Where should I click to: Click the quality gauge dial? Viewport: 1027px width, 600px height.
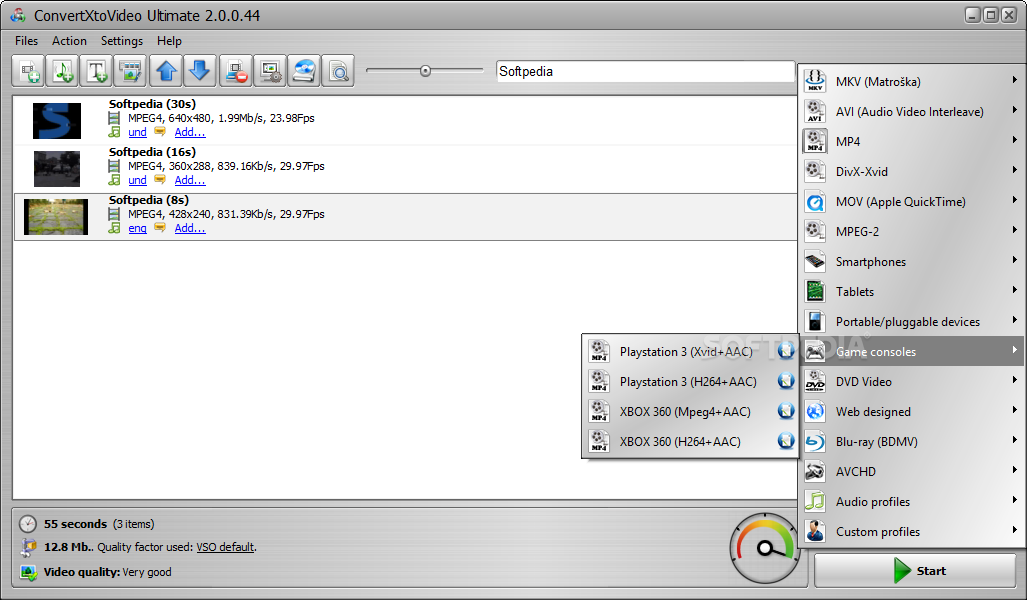[x=765, y=548]
